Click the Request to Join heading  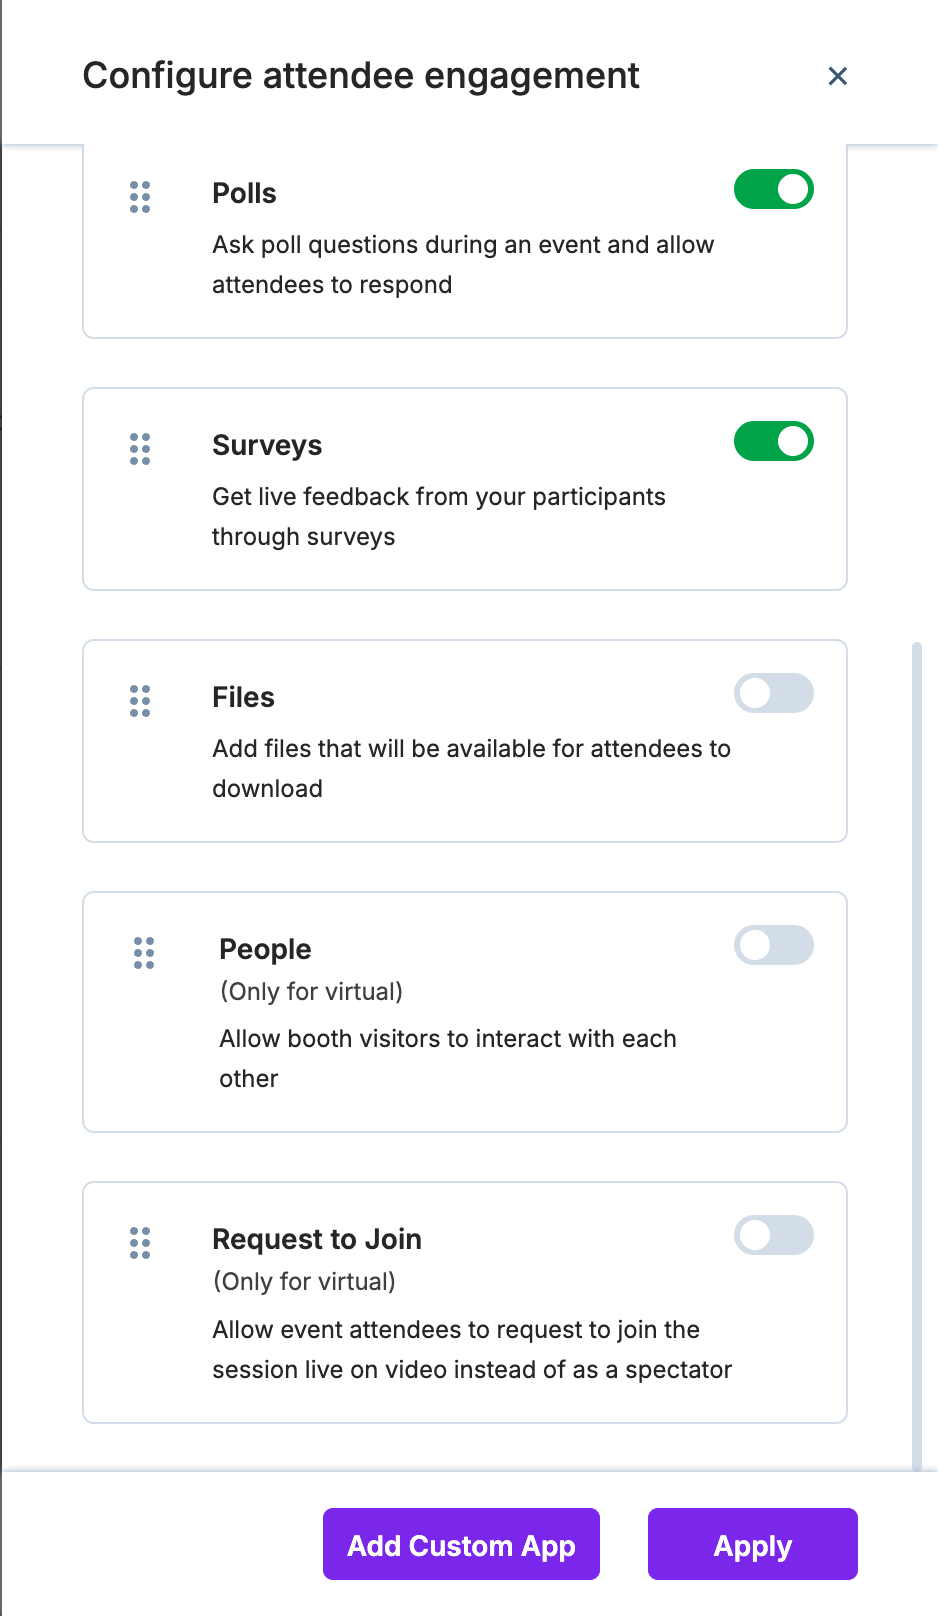pos(317,1239)
